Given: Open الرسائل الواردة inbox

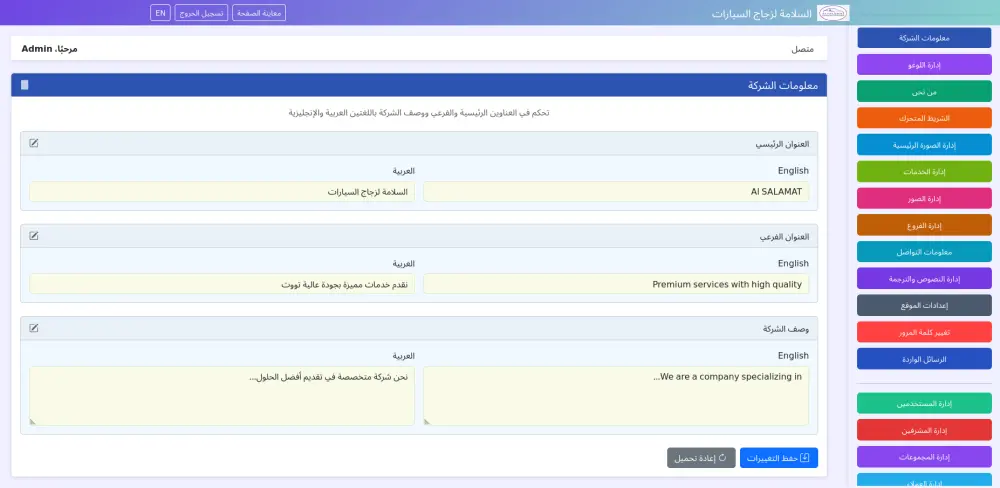Looking at the screenshot, I should [924, 359].
